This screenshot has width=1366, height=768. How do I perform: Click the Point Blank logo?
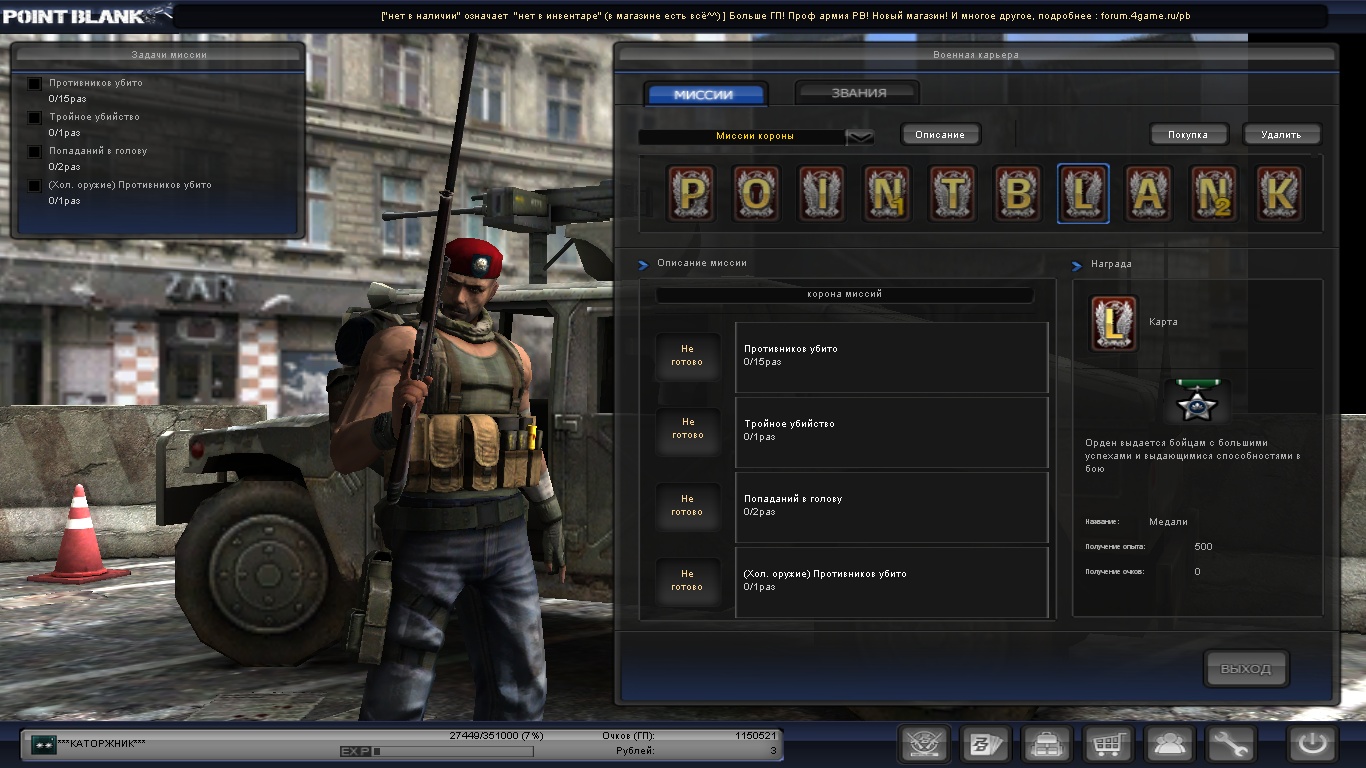[x=86, y=15]
